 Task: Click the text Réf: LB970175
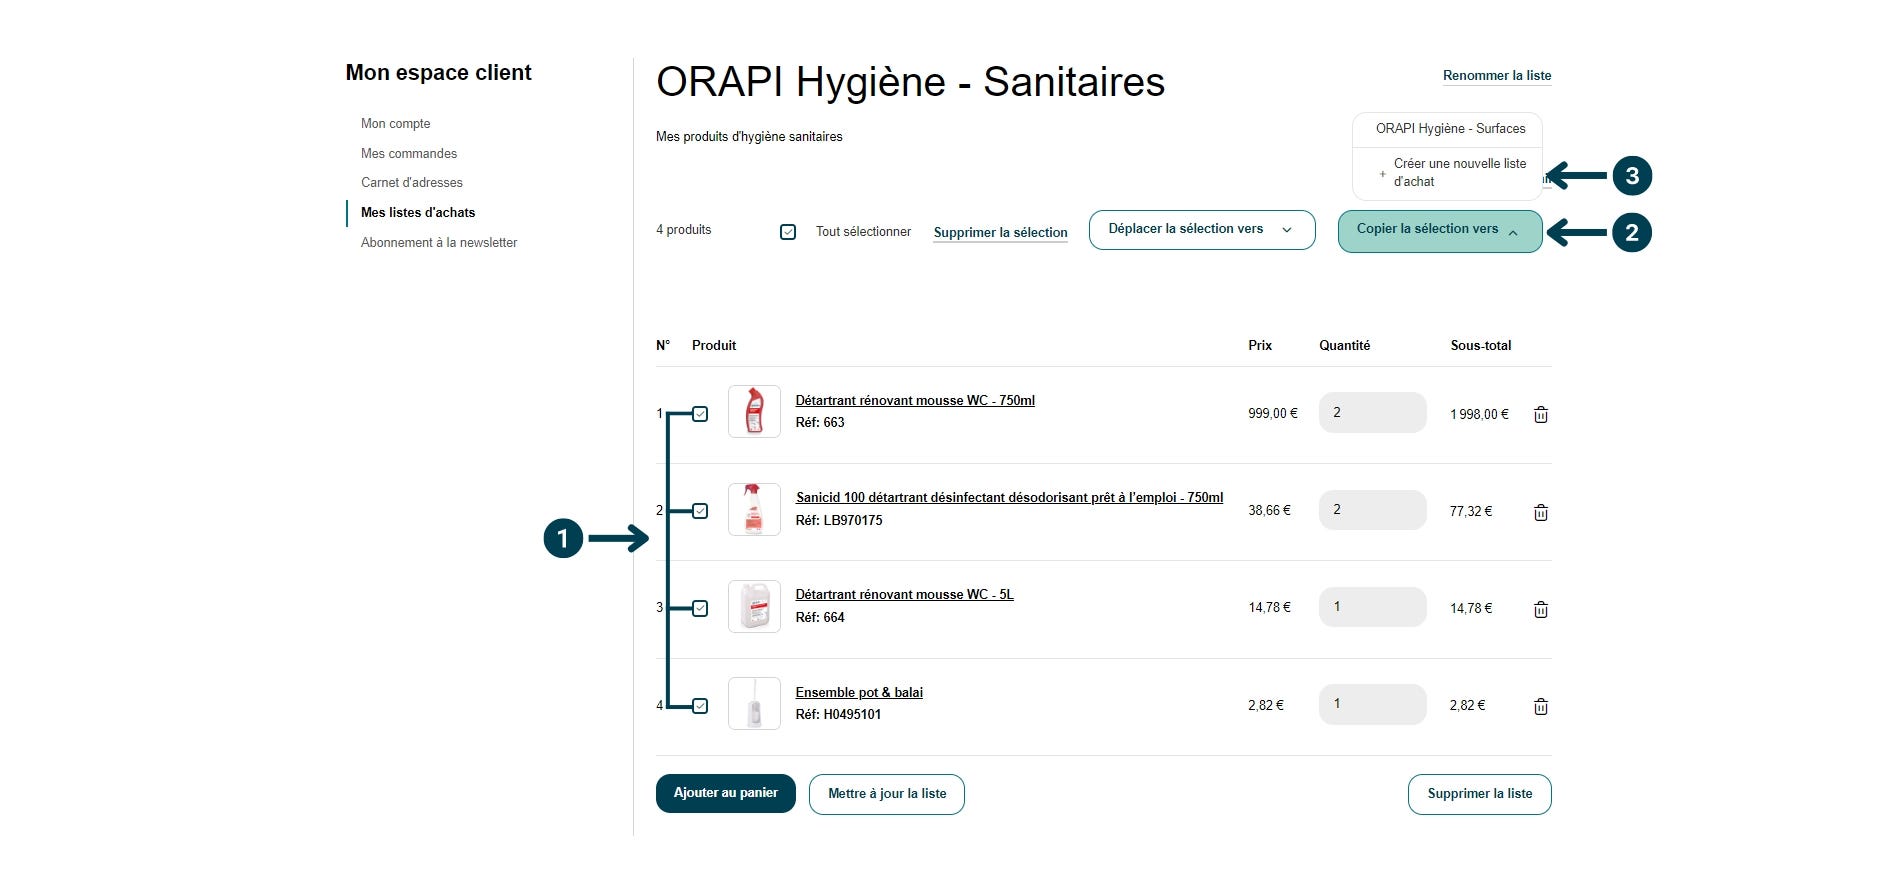coord(839,521)
